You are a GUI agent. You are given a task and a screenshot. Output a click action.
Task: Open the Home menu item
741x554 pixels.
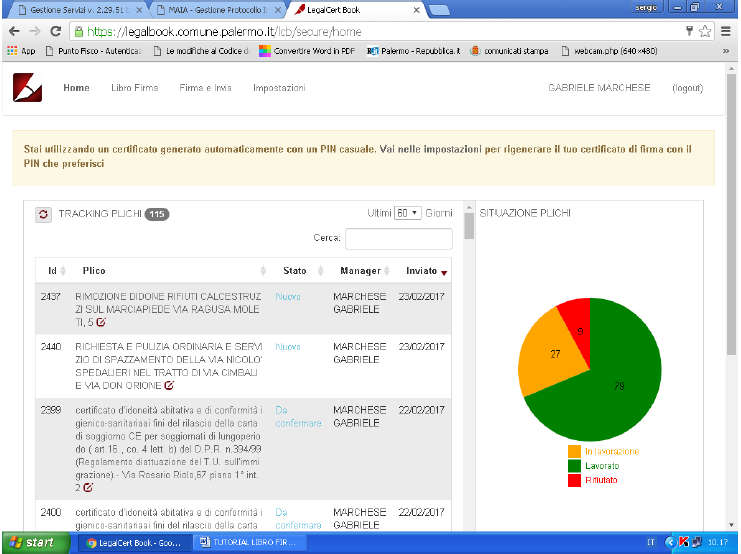(x=76, y=87)
